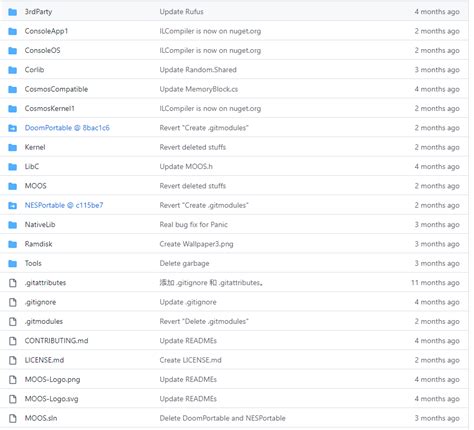Image resolution: width=474 pixels, height=430 pixels.
Task: Open the Corlib folder
Action: 34,70
